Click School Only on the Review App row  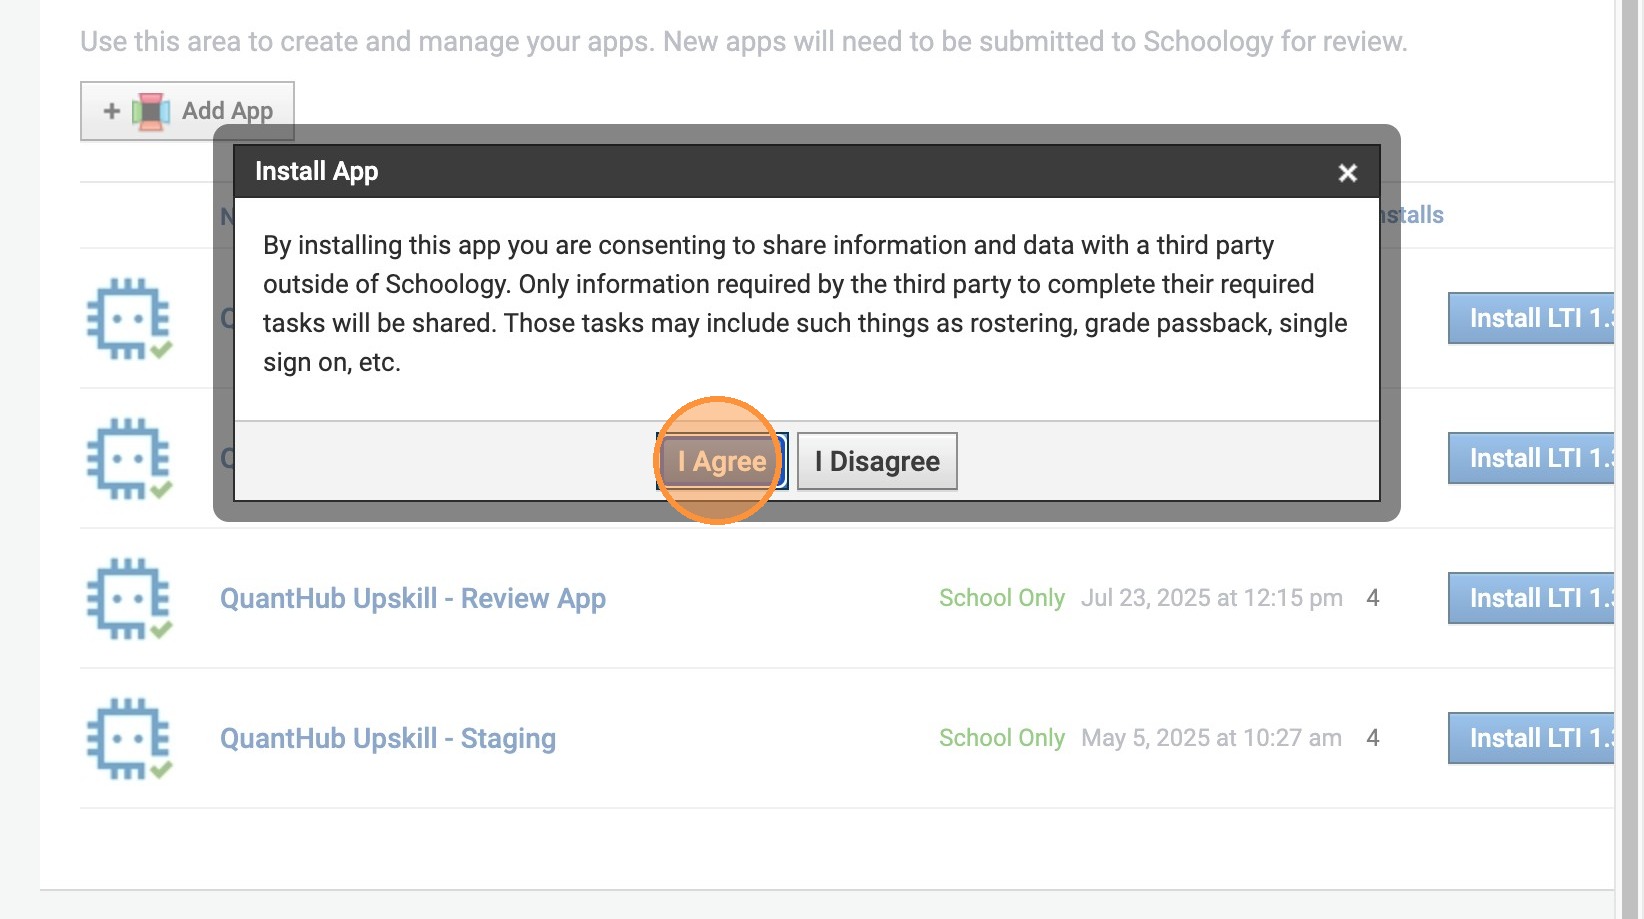[1001, 598]
